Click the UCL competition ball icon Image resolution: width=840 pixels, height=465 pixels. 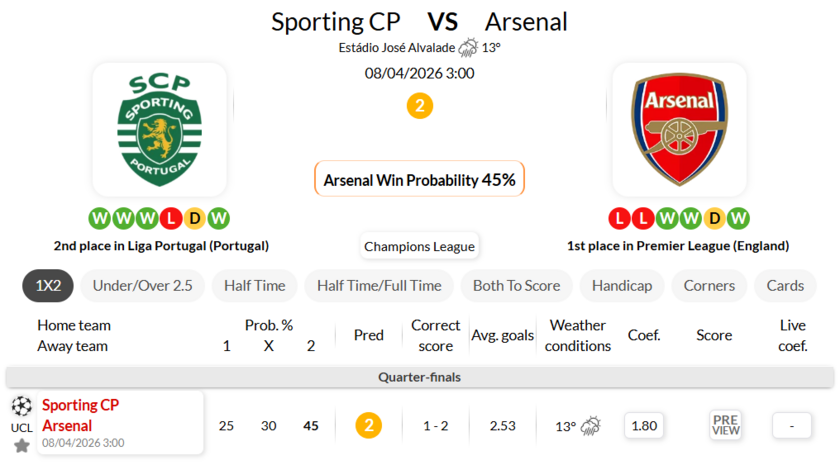tap(21, 406)
